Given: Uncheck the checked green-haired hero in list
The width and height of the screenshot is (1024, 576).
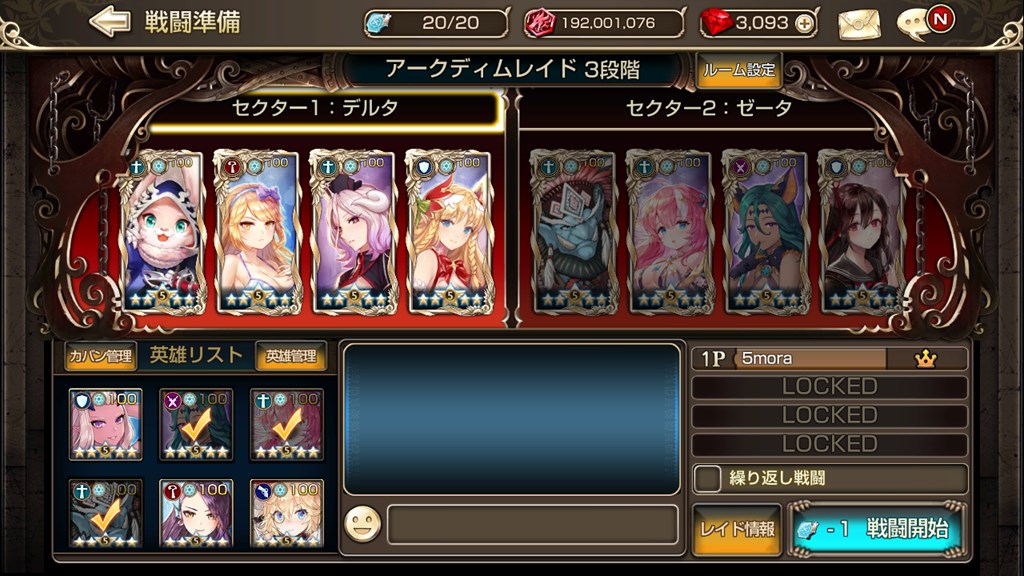Looking at the screenshot, I should point(196,424).
